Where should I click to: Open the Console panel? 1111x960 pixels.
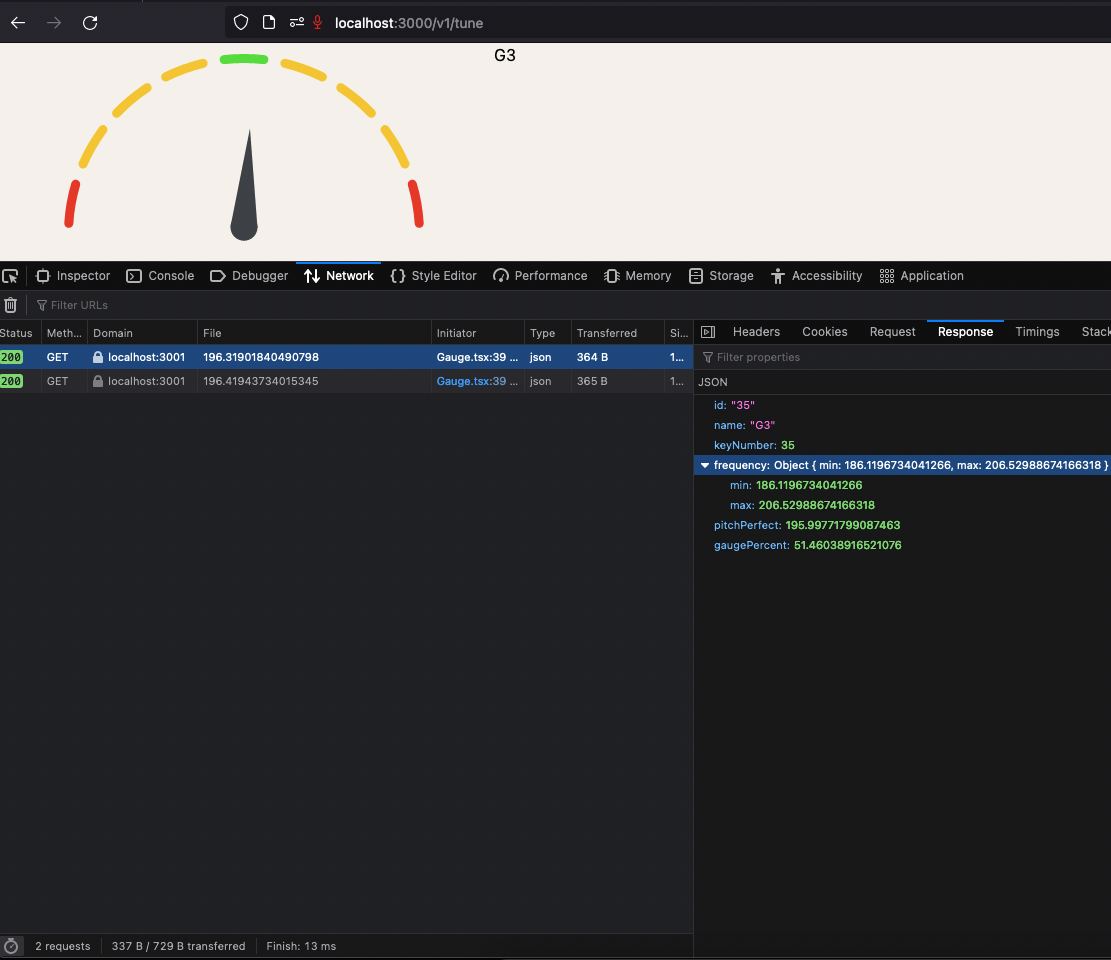(160, 276)
